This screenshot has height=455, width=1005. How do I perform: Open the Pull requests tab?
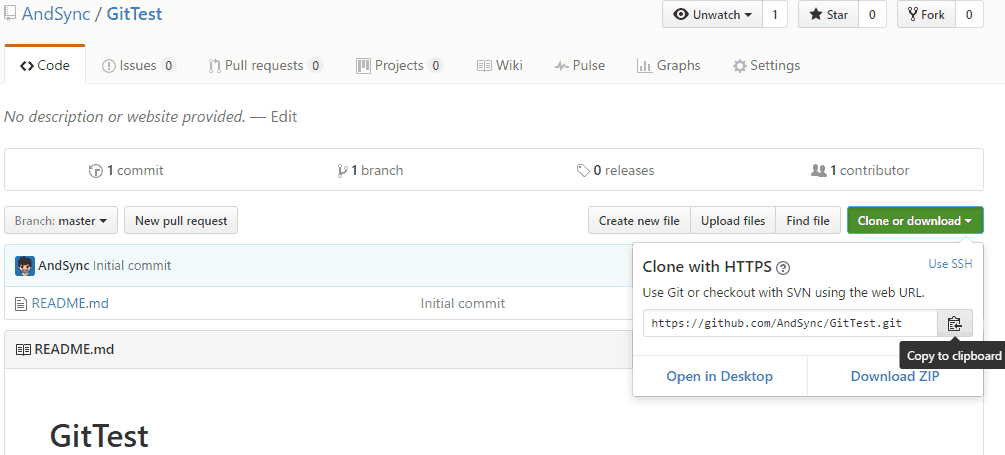click(x=264, y=66)
